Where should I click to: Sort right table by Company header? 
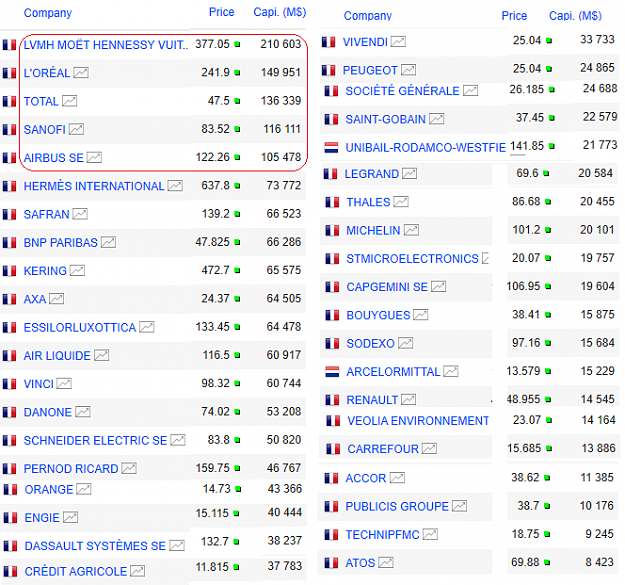coord(368,16)
